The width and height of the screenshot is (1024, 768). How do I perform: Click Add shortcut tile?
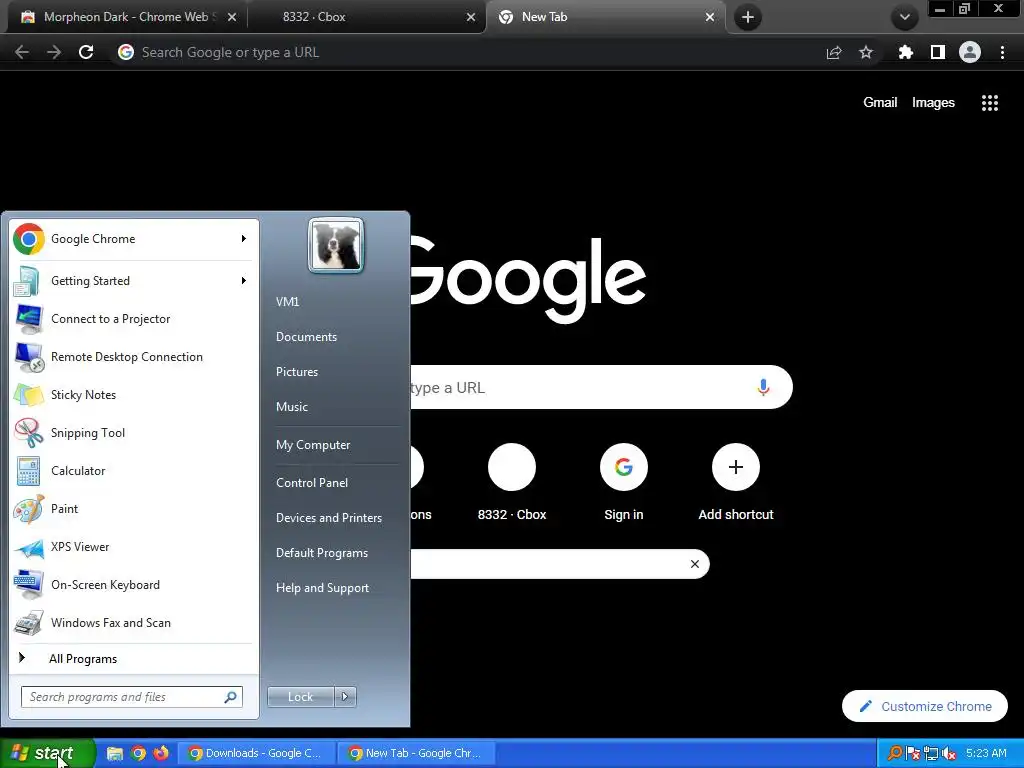click(x=736, y=482)
